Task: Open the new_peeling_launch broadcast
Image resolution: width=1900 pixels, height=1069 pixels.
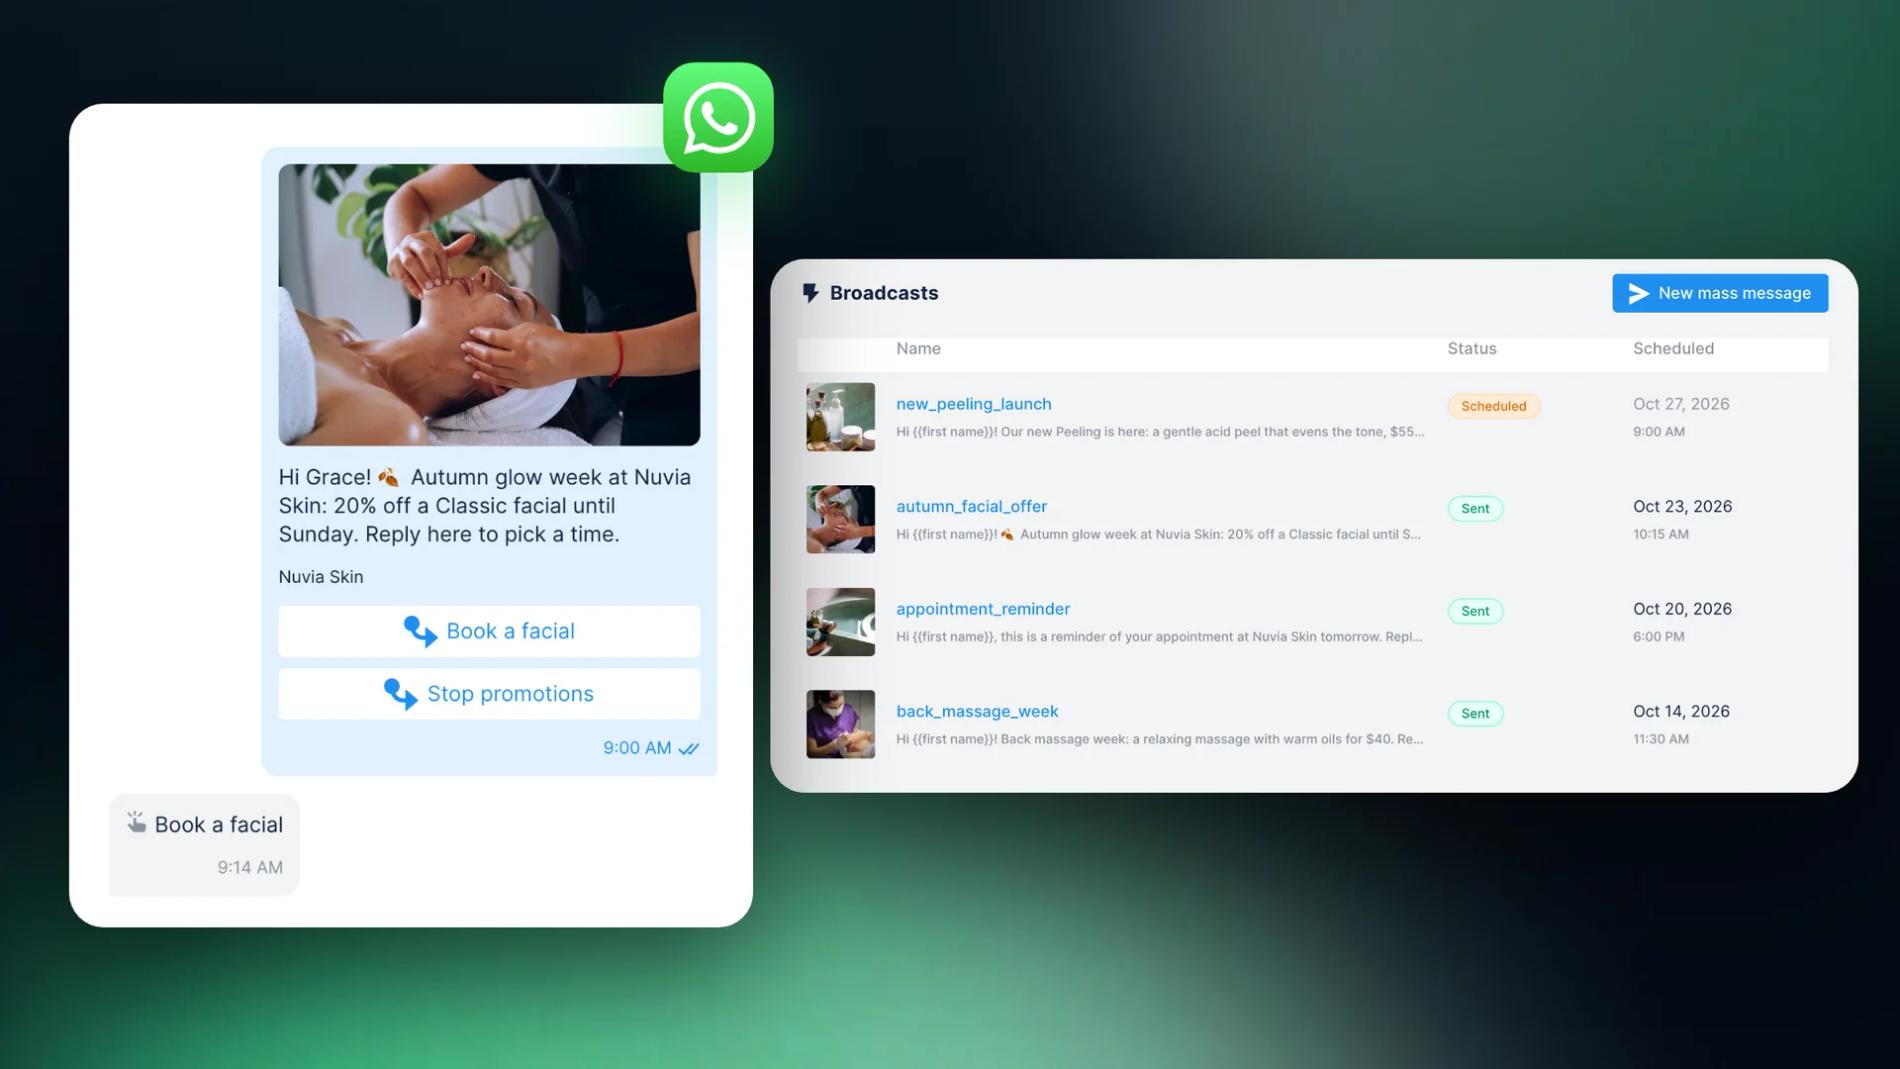Action: [x=974, y=404]
